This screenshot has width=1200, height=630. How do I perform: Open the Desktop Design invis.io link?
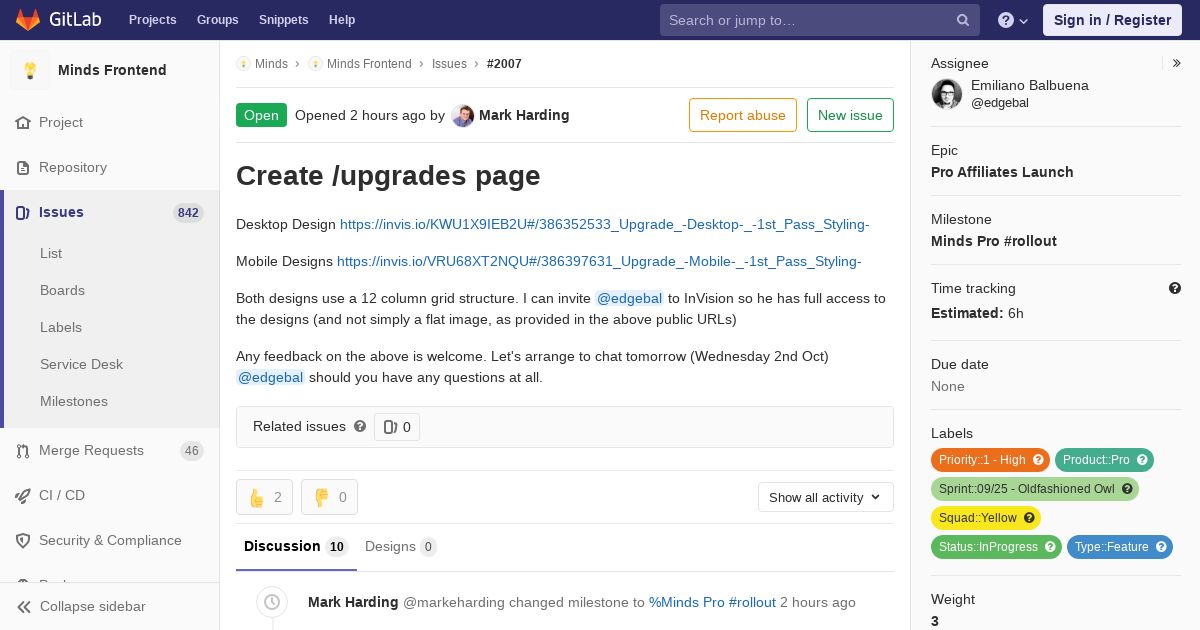605,224
